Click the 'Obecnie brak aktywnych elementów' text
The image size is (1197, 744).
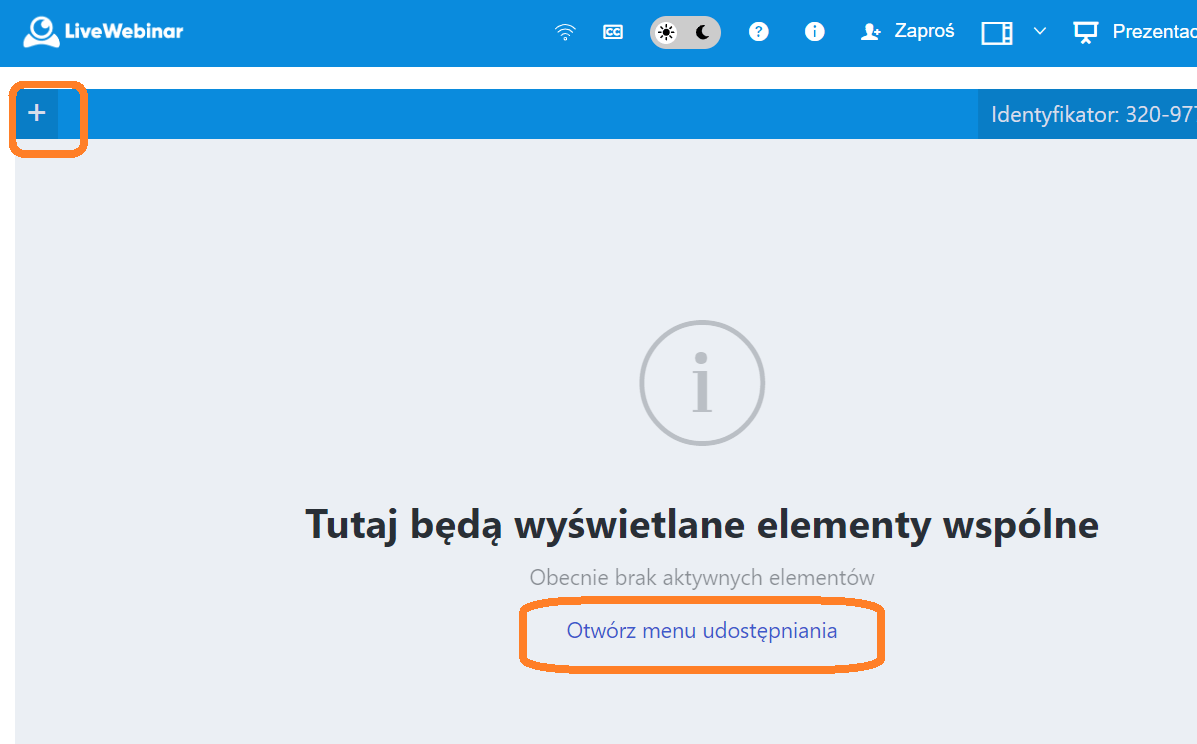pos(701,577)
